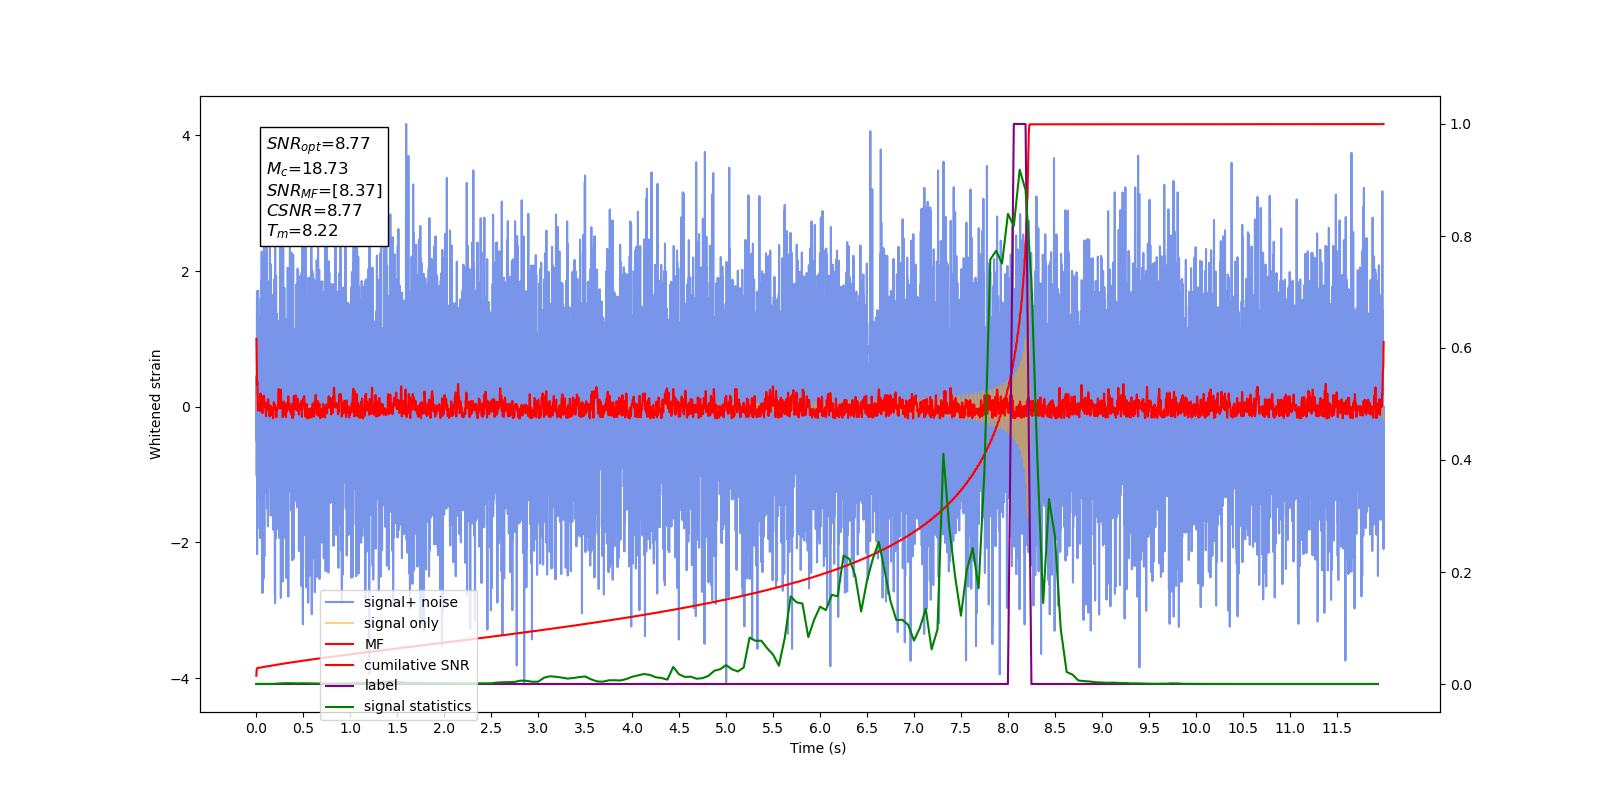The image size is (1600, 800).
Task: Click the 'Whitened strain' y-axis label
Action: (156, 404)
